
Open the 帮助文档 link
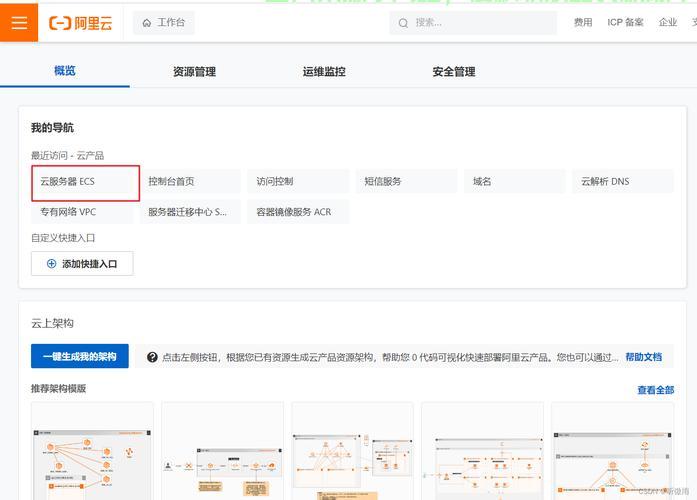(644, 357)
